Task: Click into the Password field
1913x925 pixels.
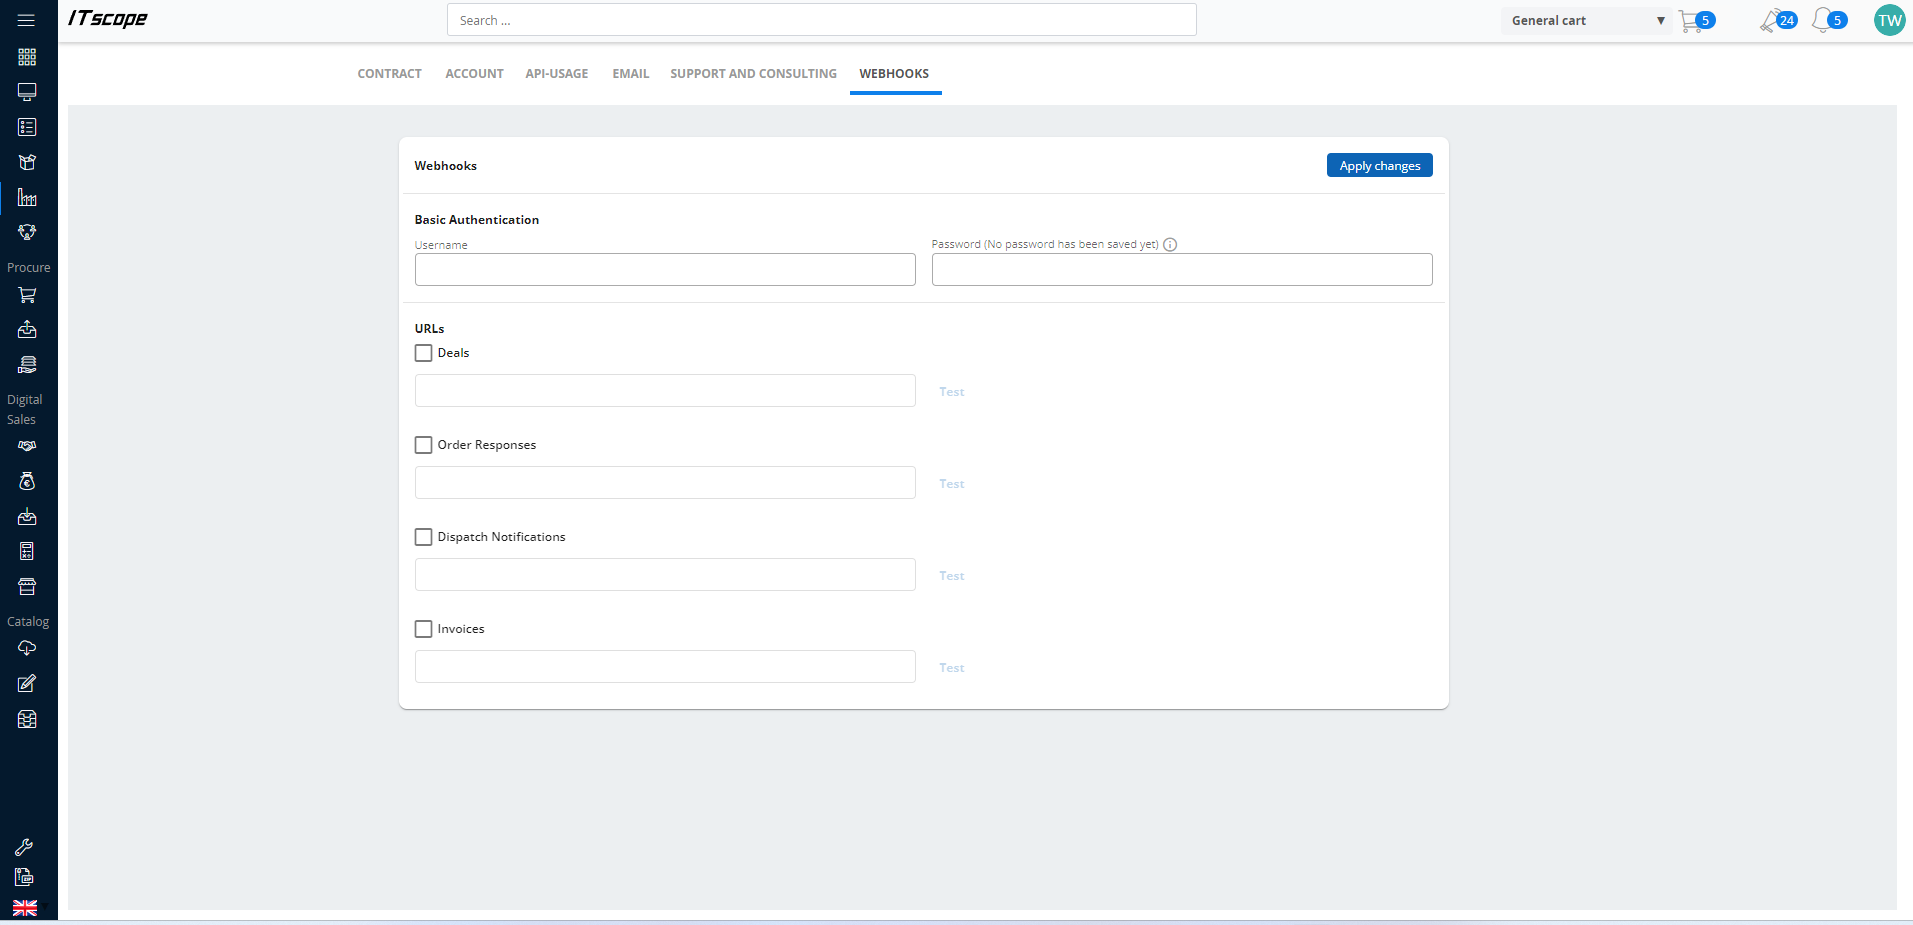Action: point(1182,269)
